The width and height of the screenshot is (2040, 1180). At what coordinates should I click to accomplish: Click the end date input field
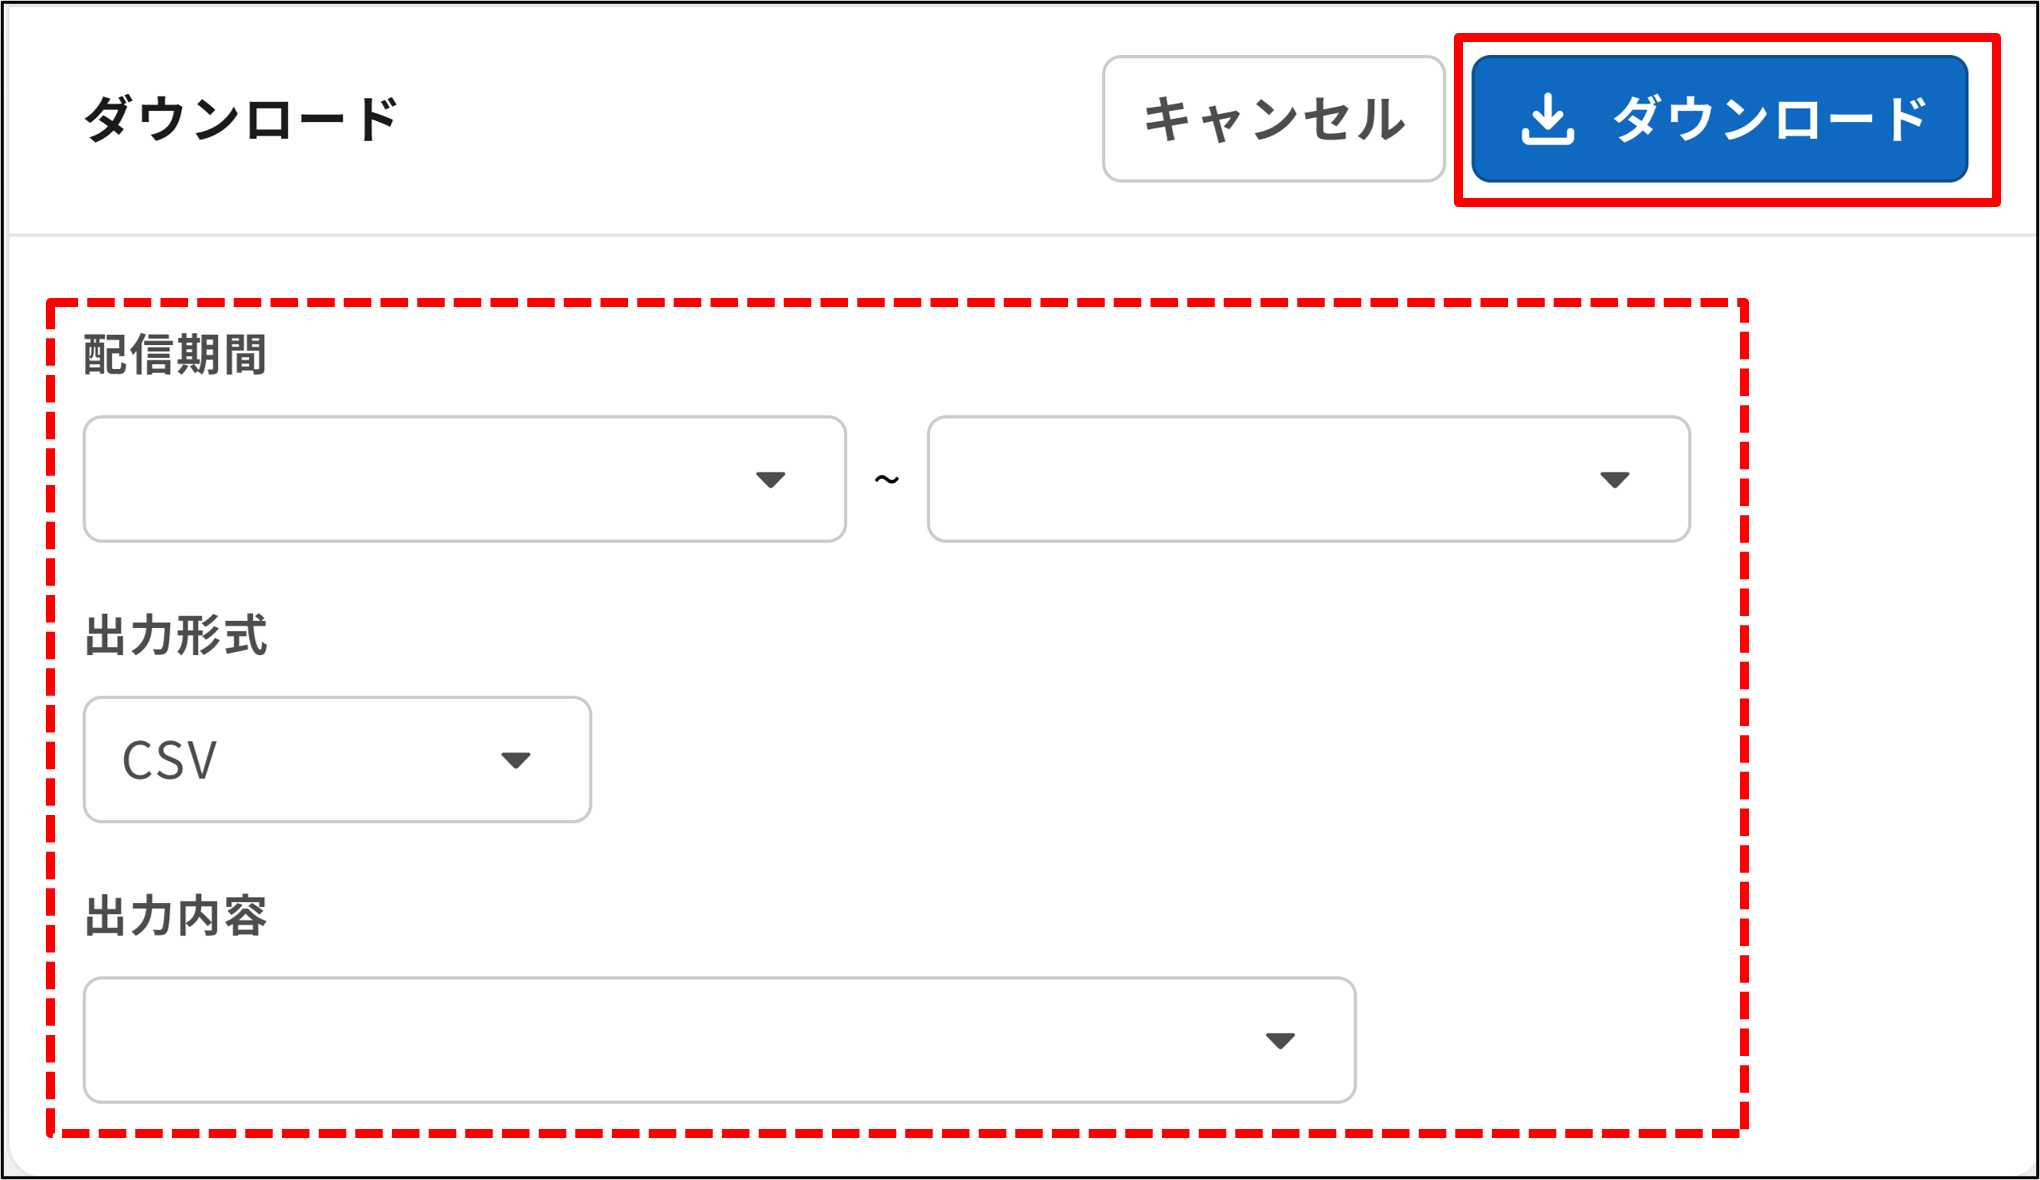[1250, 480]
